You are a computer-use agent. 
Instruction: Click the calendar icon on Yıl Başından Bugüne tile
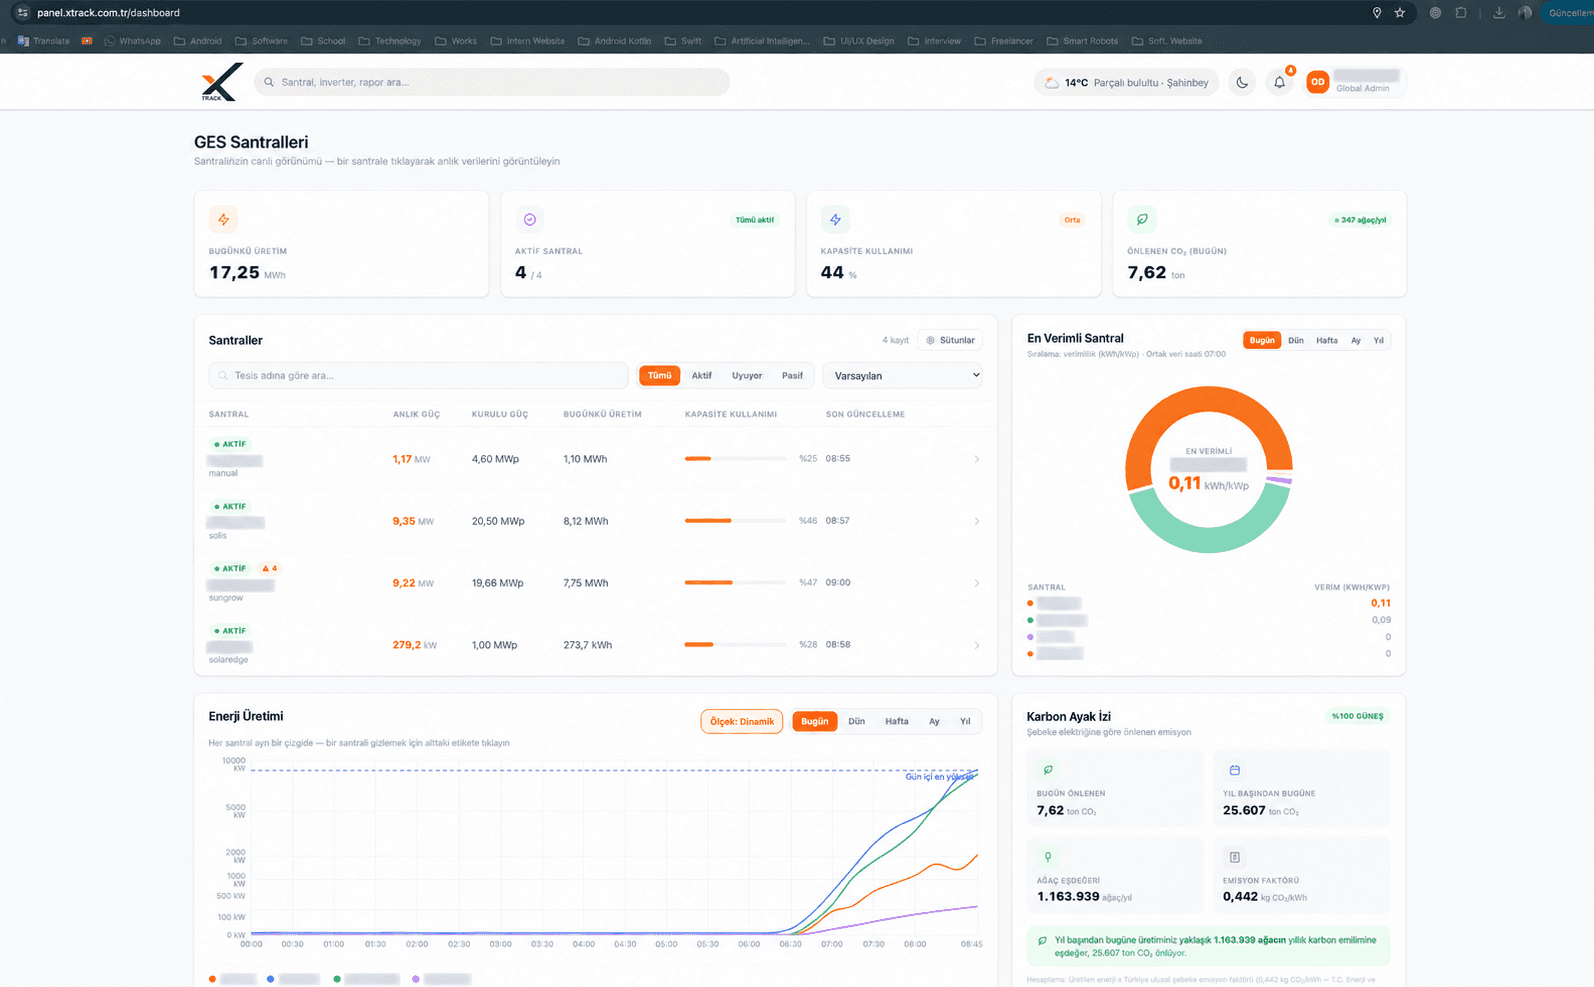click(1234, 770)
